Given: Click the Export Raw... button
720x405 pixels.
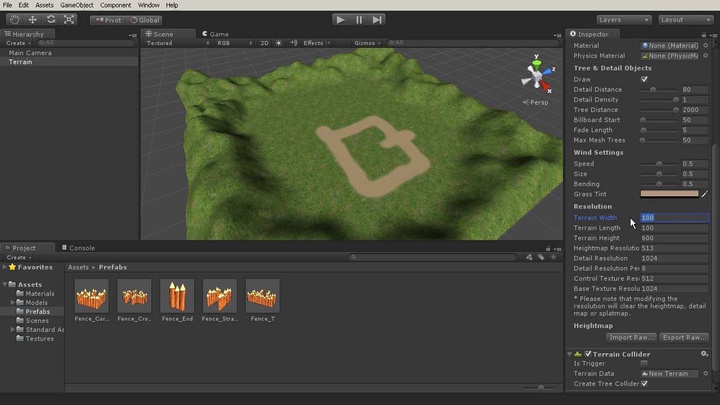Looking at the screenshot, I should click(684, 337).
